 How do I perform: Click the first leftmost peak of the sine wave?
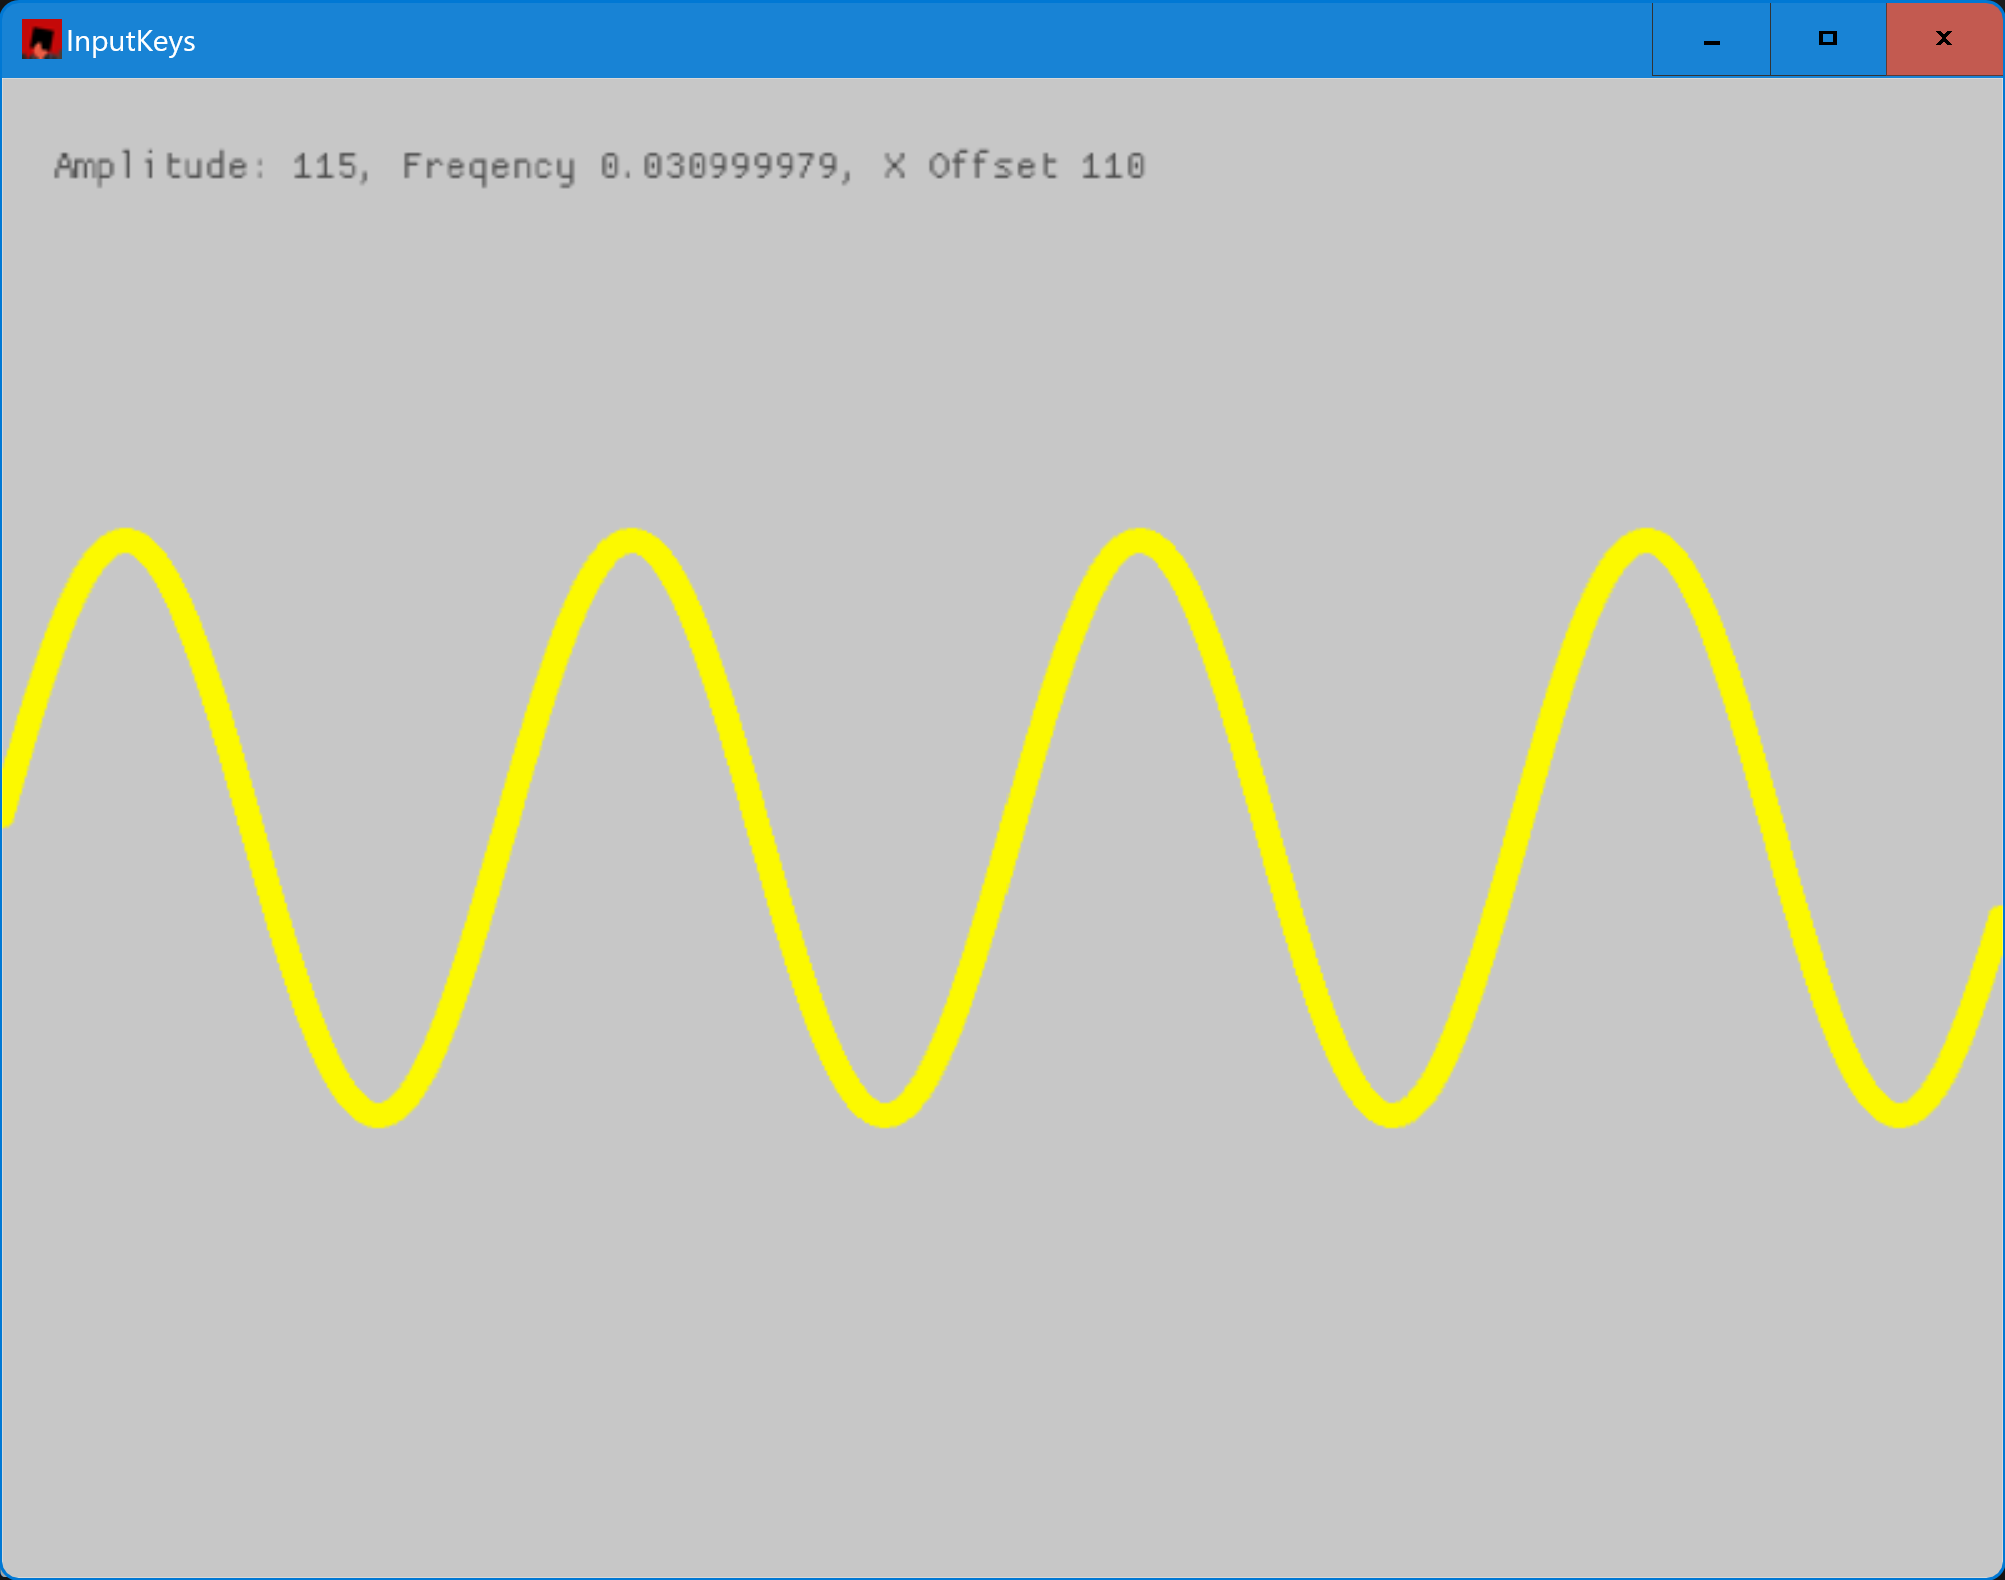(x=125, y=540)
